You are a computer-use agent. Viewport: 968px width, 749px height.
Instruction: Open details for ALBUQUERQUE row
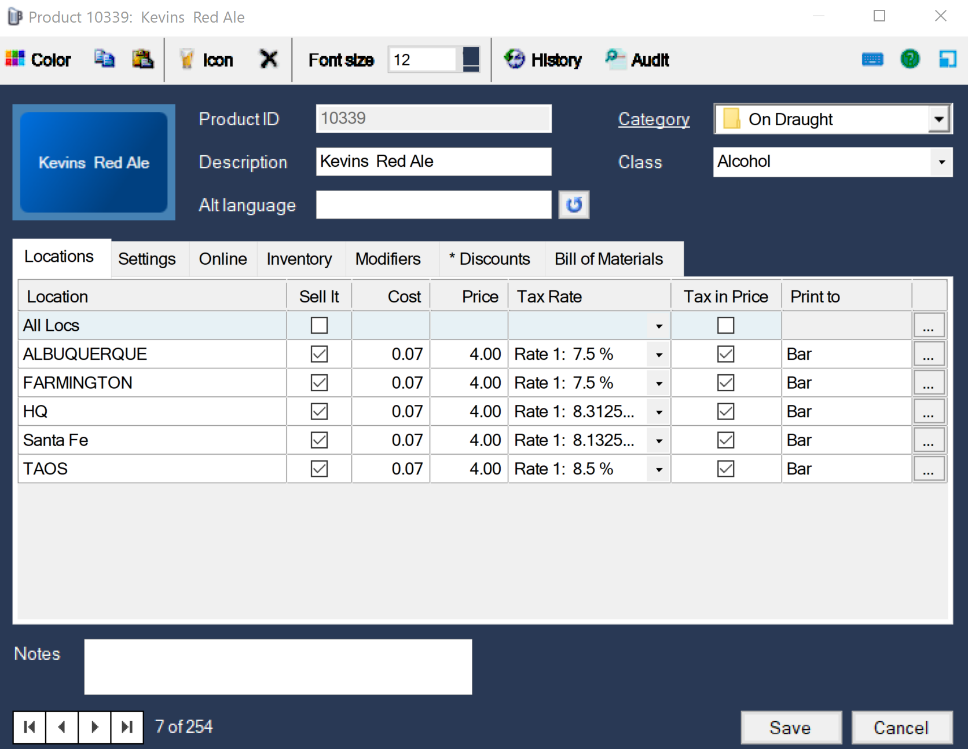point(928,354)
